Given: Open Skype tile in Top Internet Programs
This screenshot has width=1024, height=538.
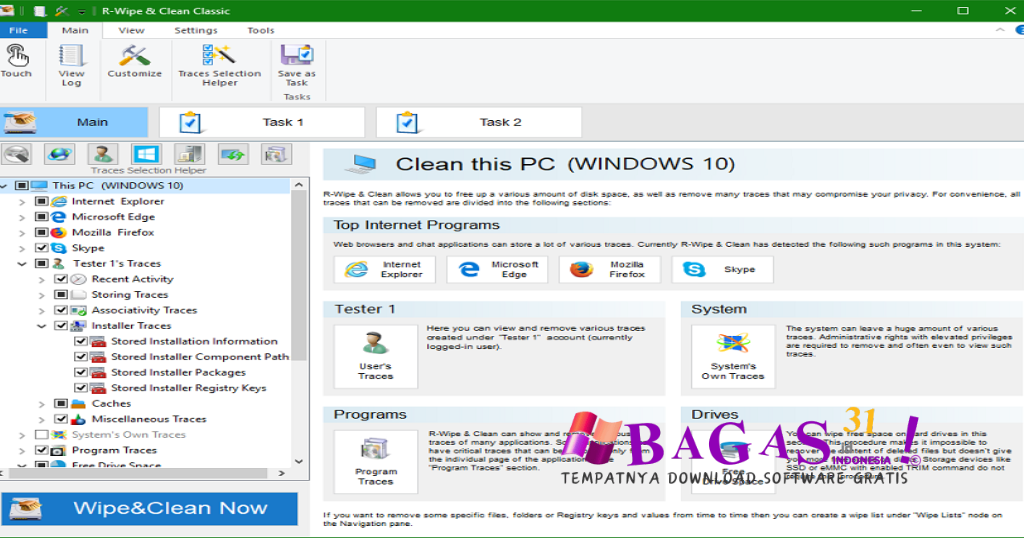Looking at the screenshot, I should coord(722,269).
